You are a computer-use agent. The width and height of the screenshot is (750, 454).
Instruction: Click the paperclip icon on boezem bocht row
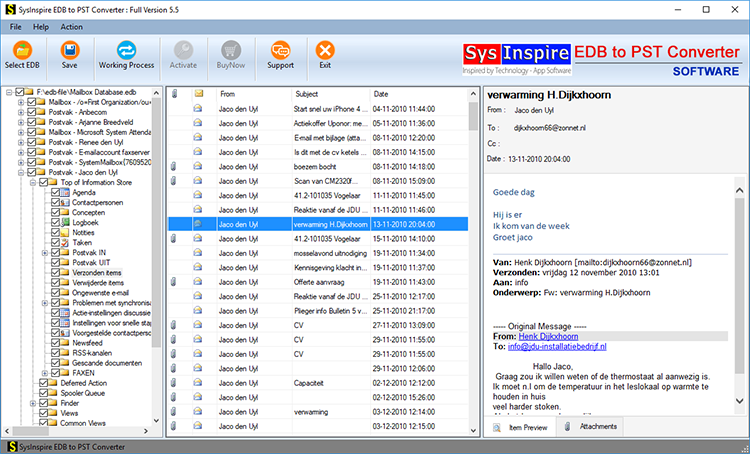click(174, 166)
